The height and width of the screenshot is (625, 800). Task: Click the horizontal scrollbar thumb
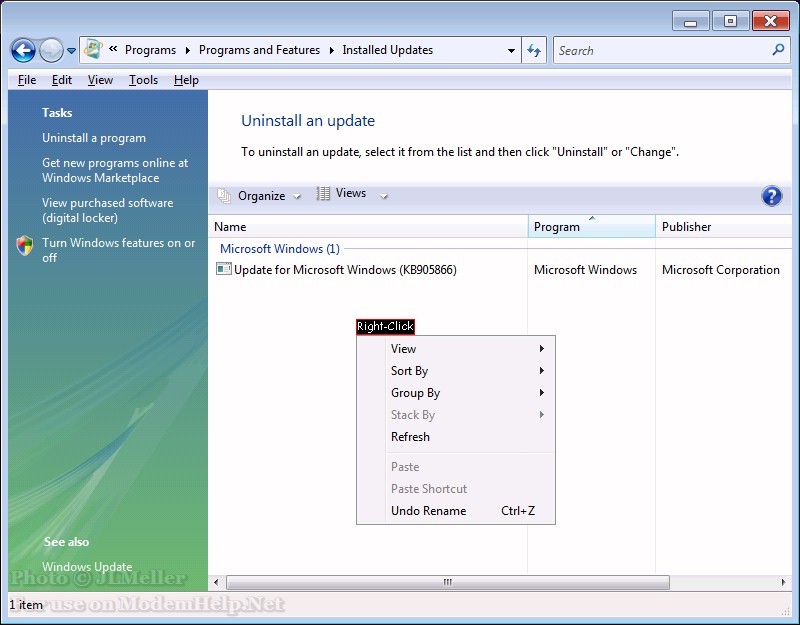(447, 582)
